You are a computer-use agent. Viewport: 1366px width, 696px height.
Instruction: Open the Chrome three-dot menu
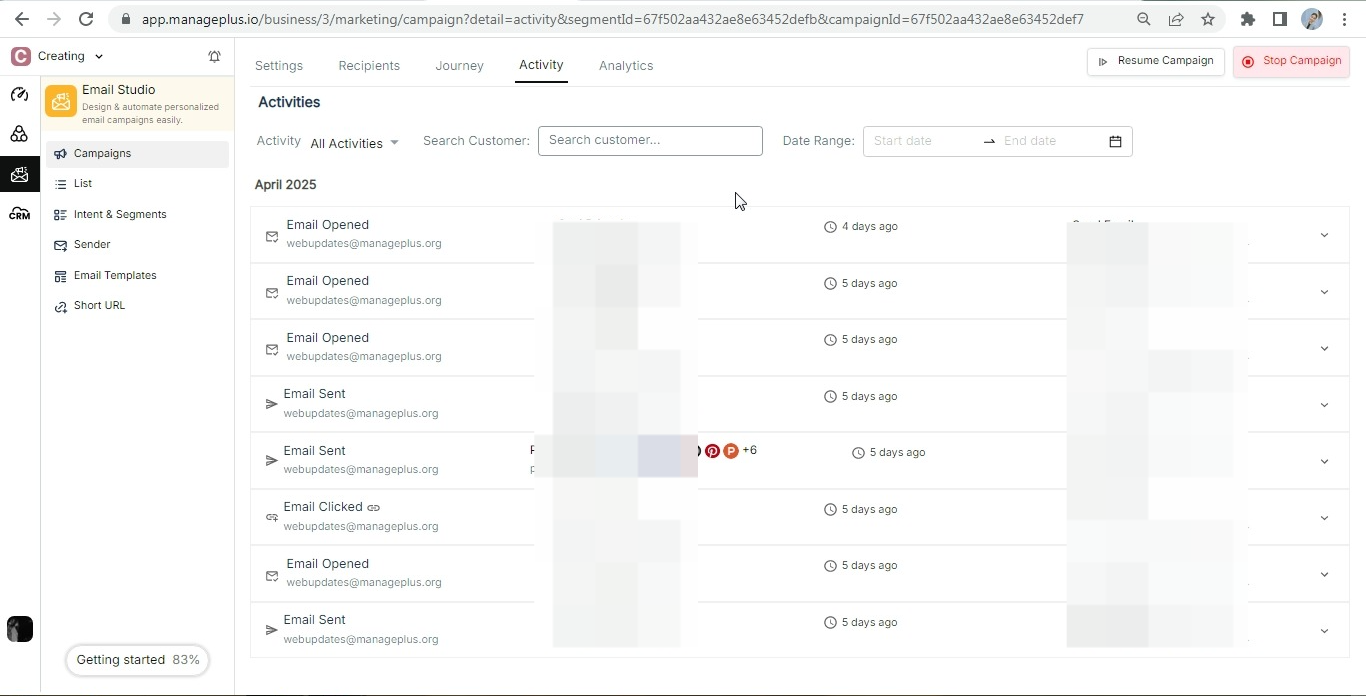tap(1344, 19)
